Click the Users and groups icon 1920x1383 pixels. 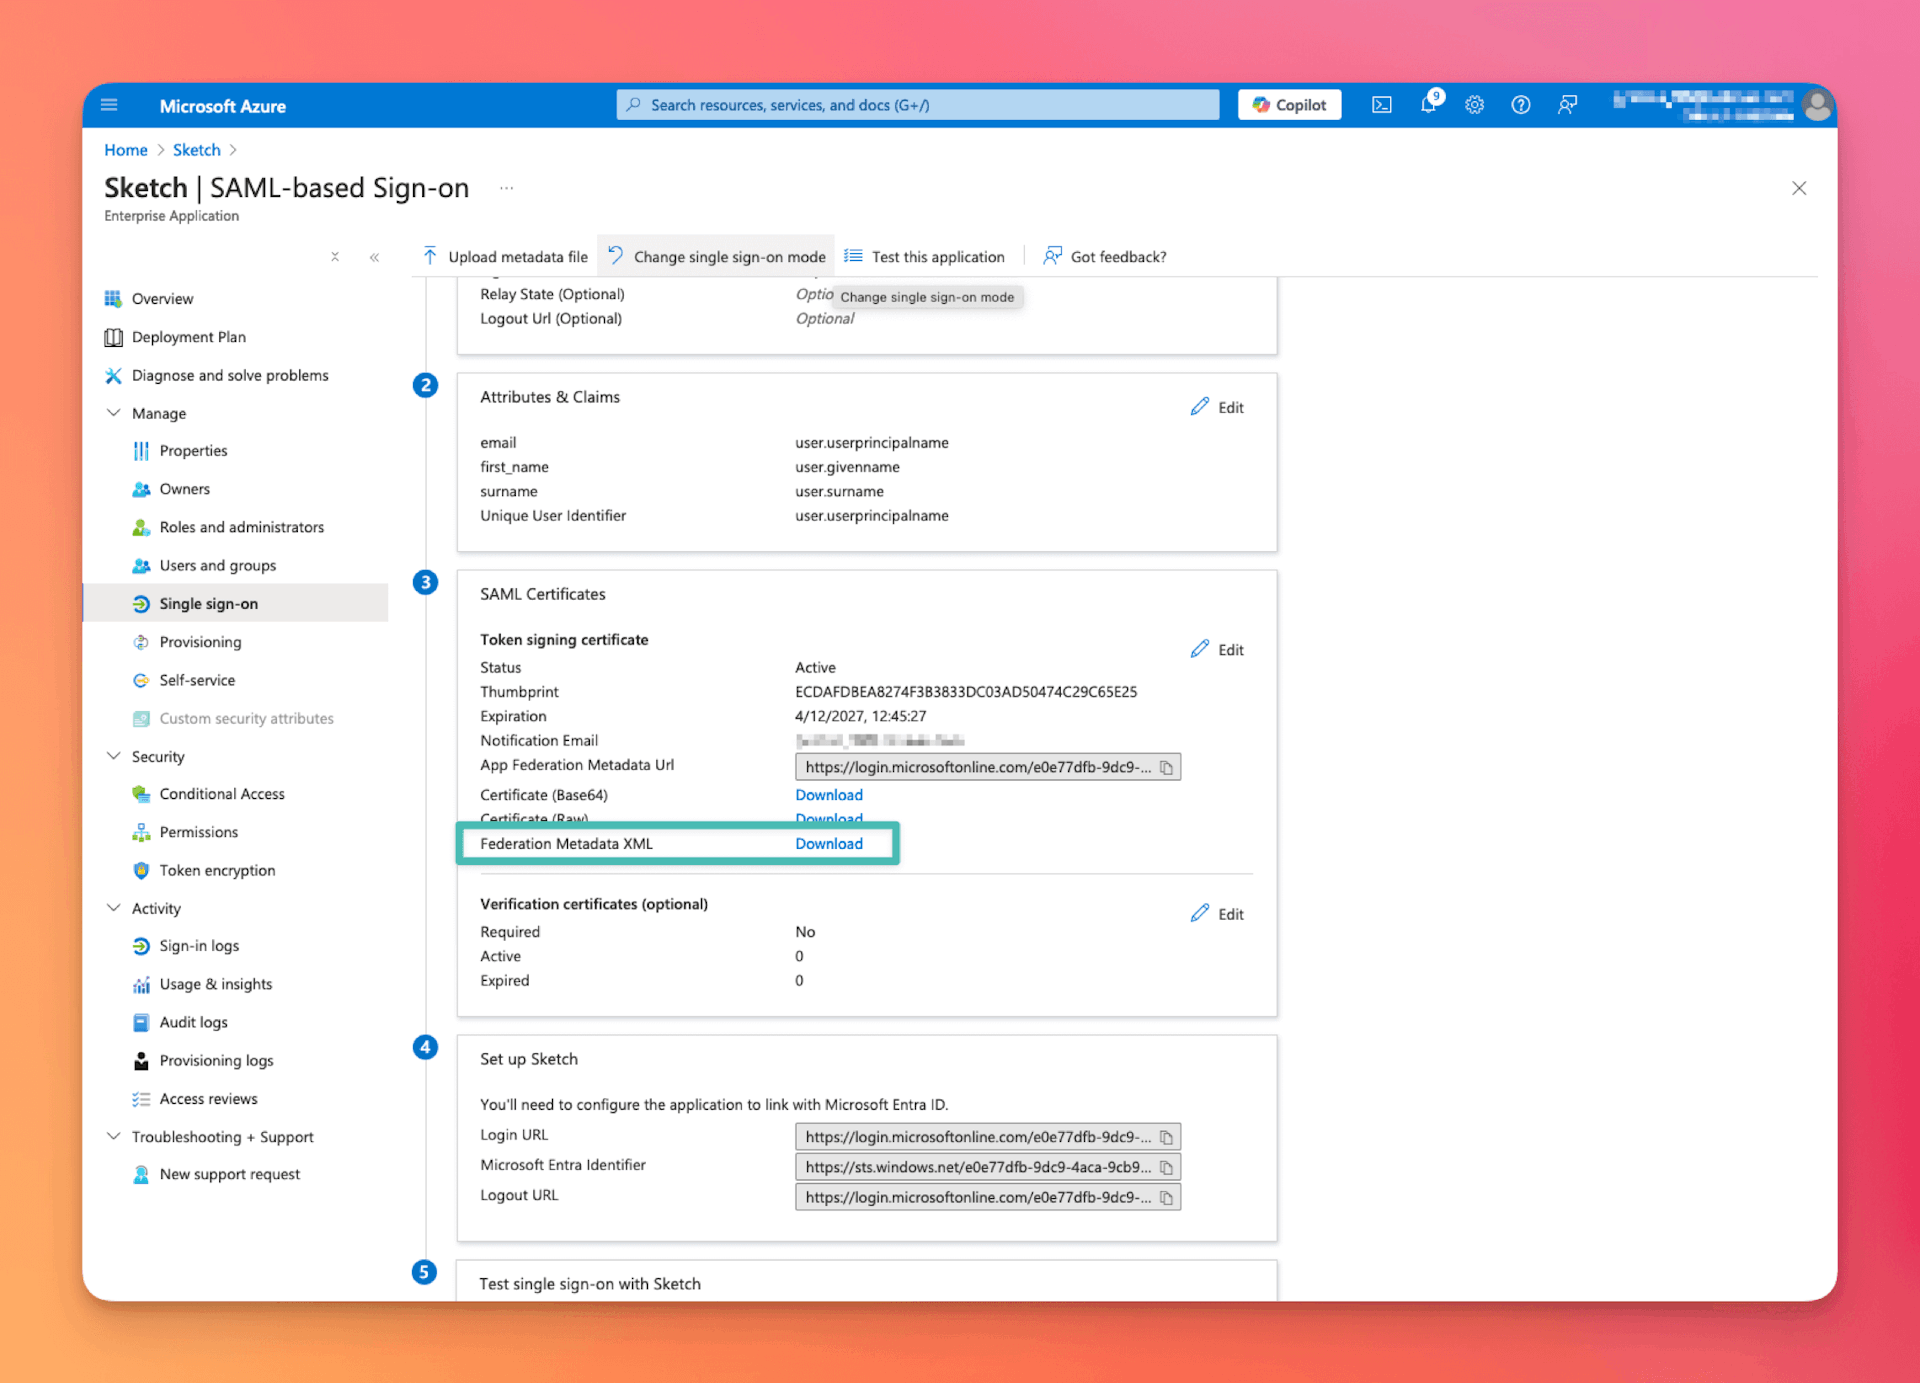[141, 565]
